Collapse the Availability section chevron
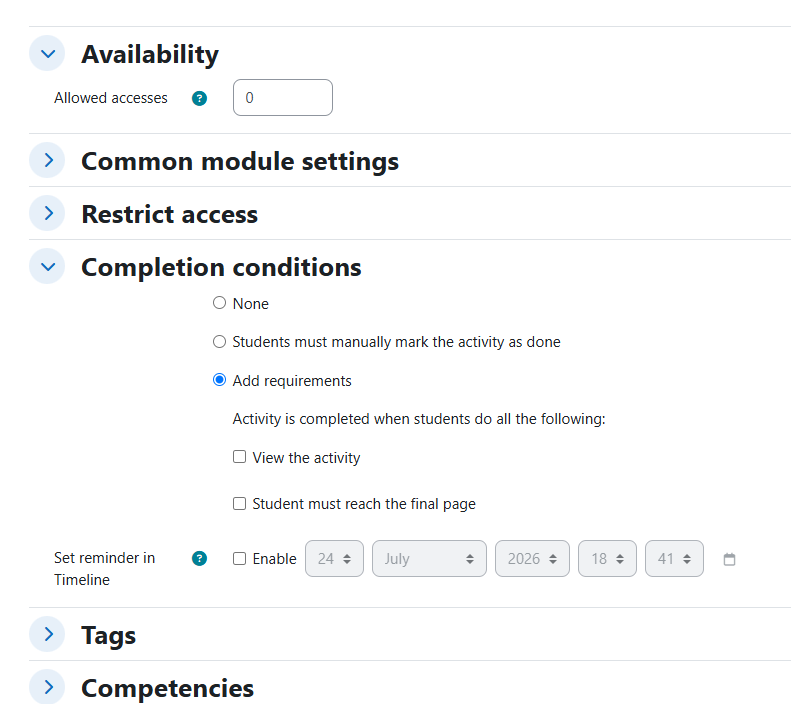 pos(47,53)
